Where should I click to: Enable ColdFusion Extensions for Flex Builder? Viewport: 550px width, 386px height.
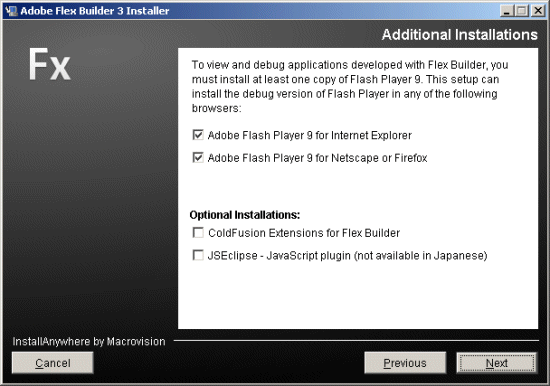[x=198, y=233]
